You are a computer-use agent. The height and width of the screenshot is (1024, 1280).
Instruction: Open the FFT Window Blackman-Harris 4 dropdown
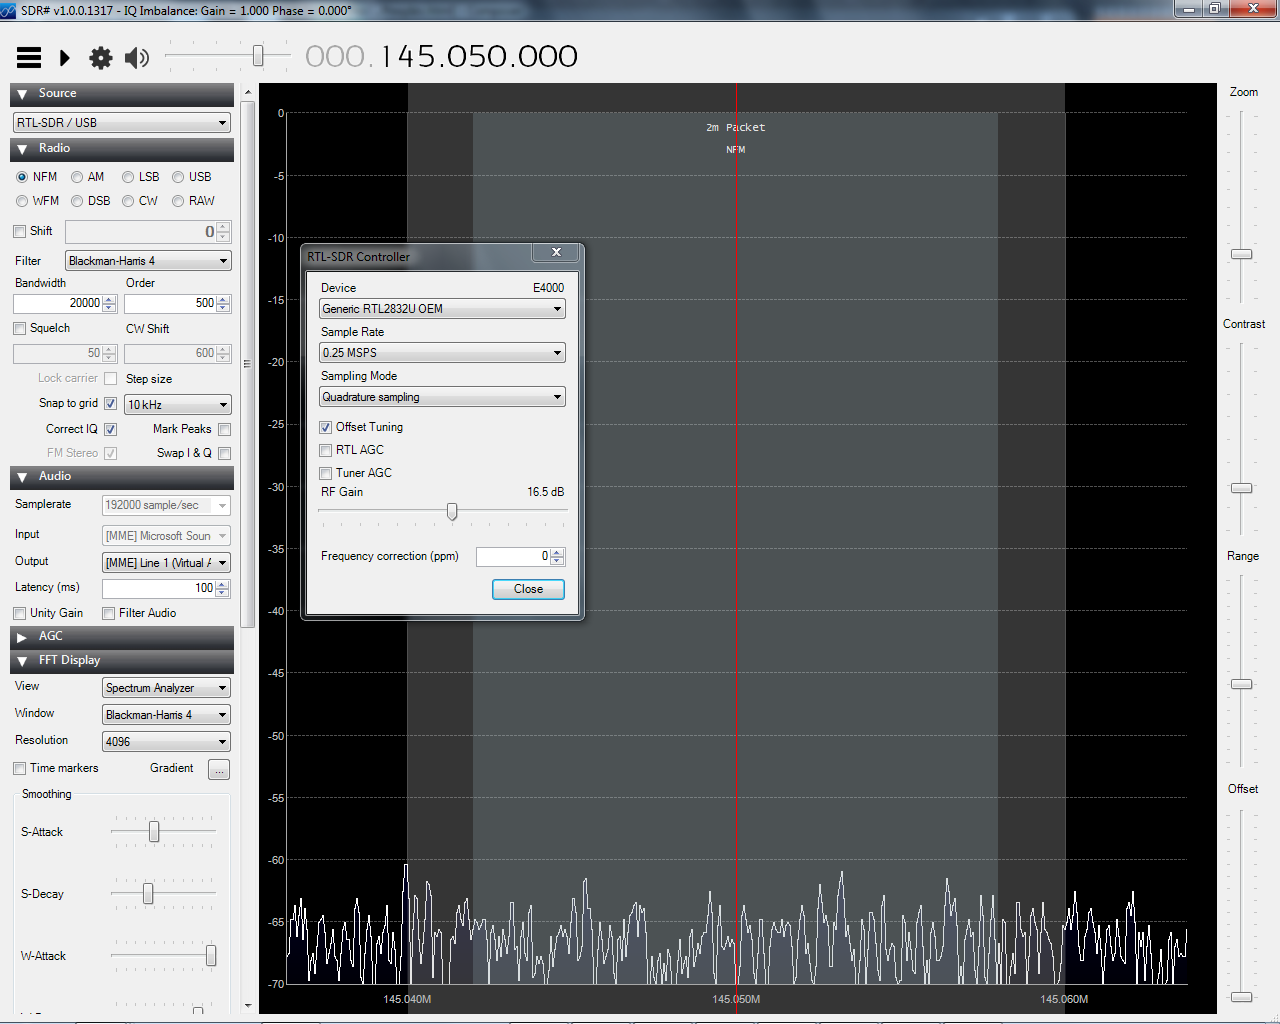pyautogui.click(x=166, y=715)
